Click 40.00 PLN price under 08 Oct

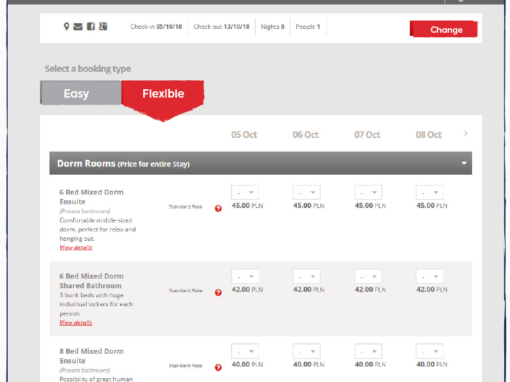[432, 365]
